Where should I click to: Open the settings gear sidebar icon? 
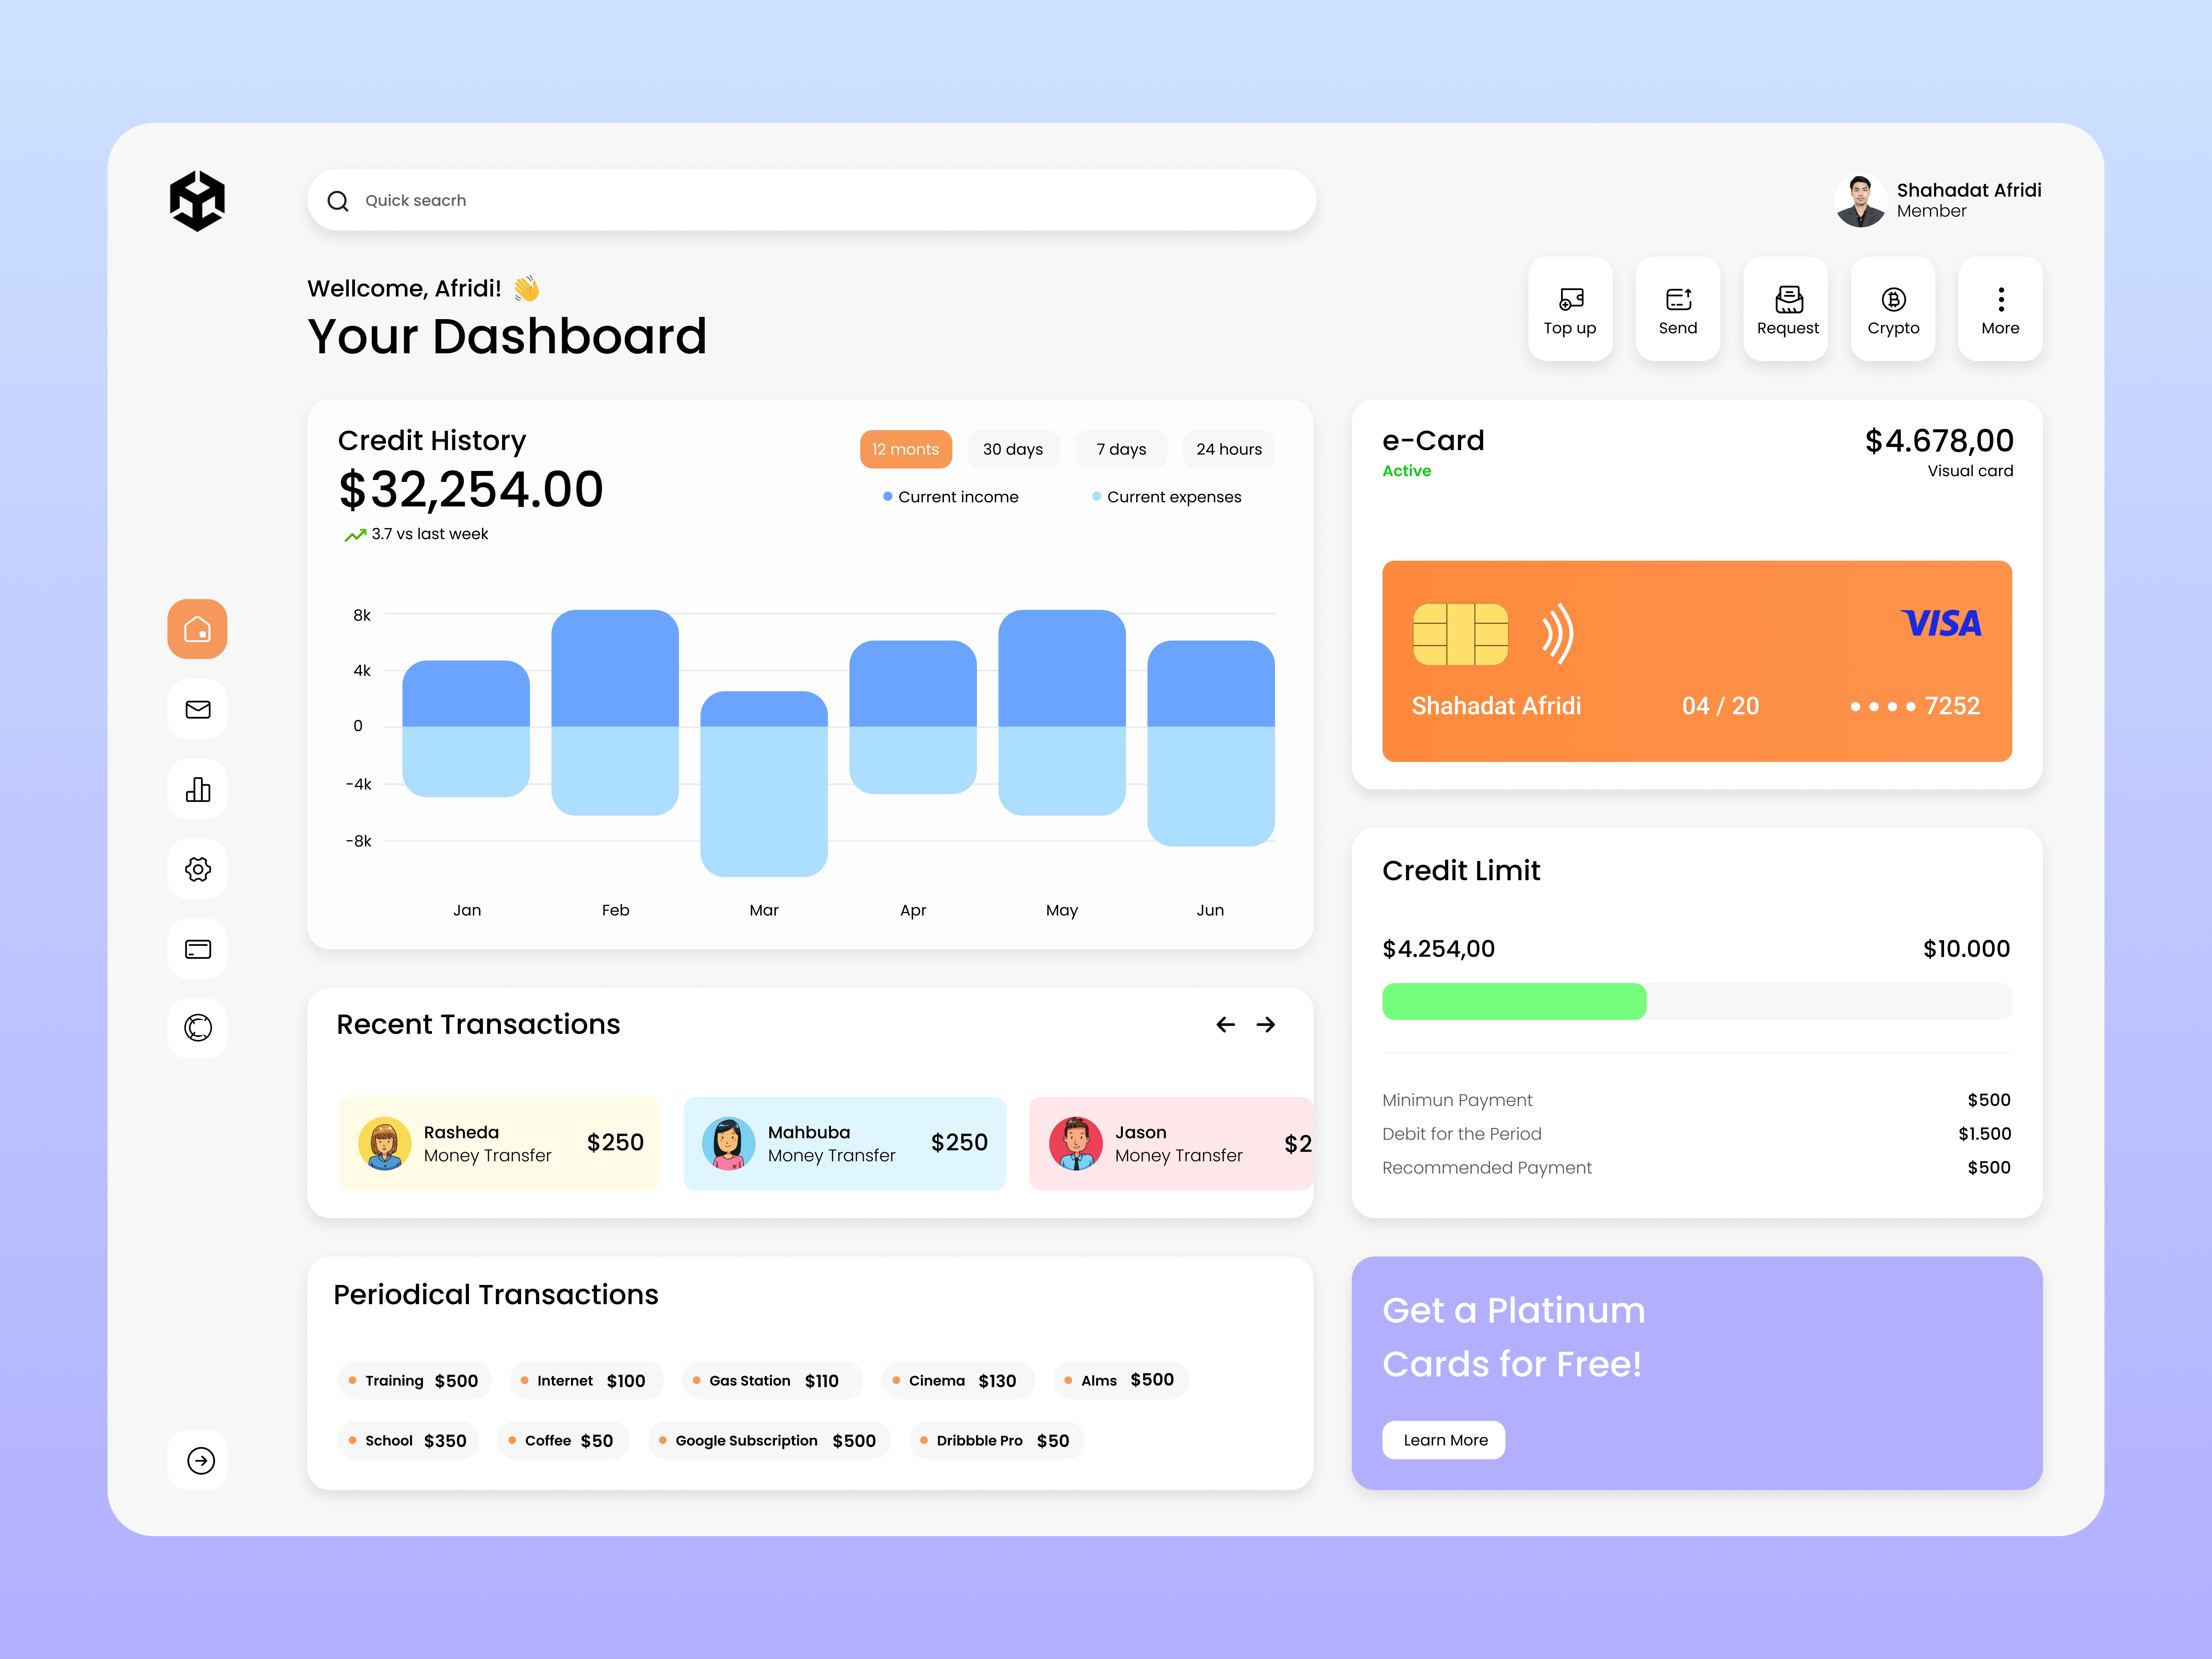click(197, 869)
